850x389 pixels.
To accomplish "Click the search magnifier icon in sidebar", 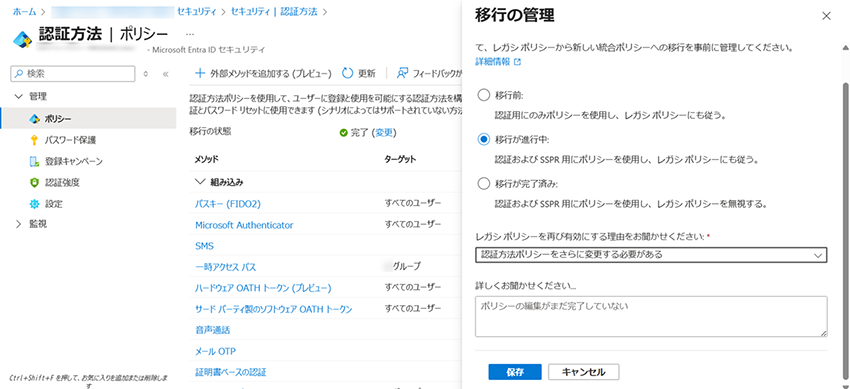I will click(20, 73).
